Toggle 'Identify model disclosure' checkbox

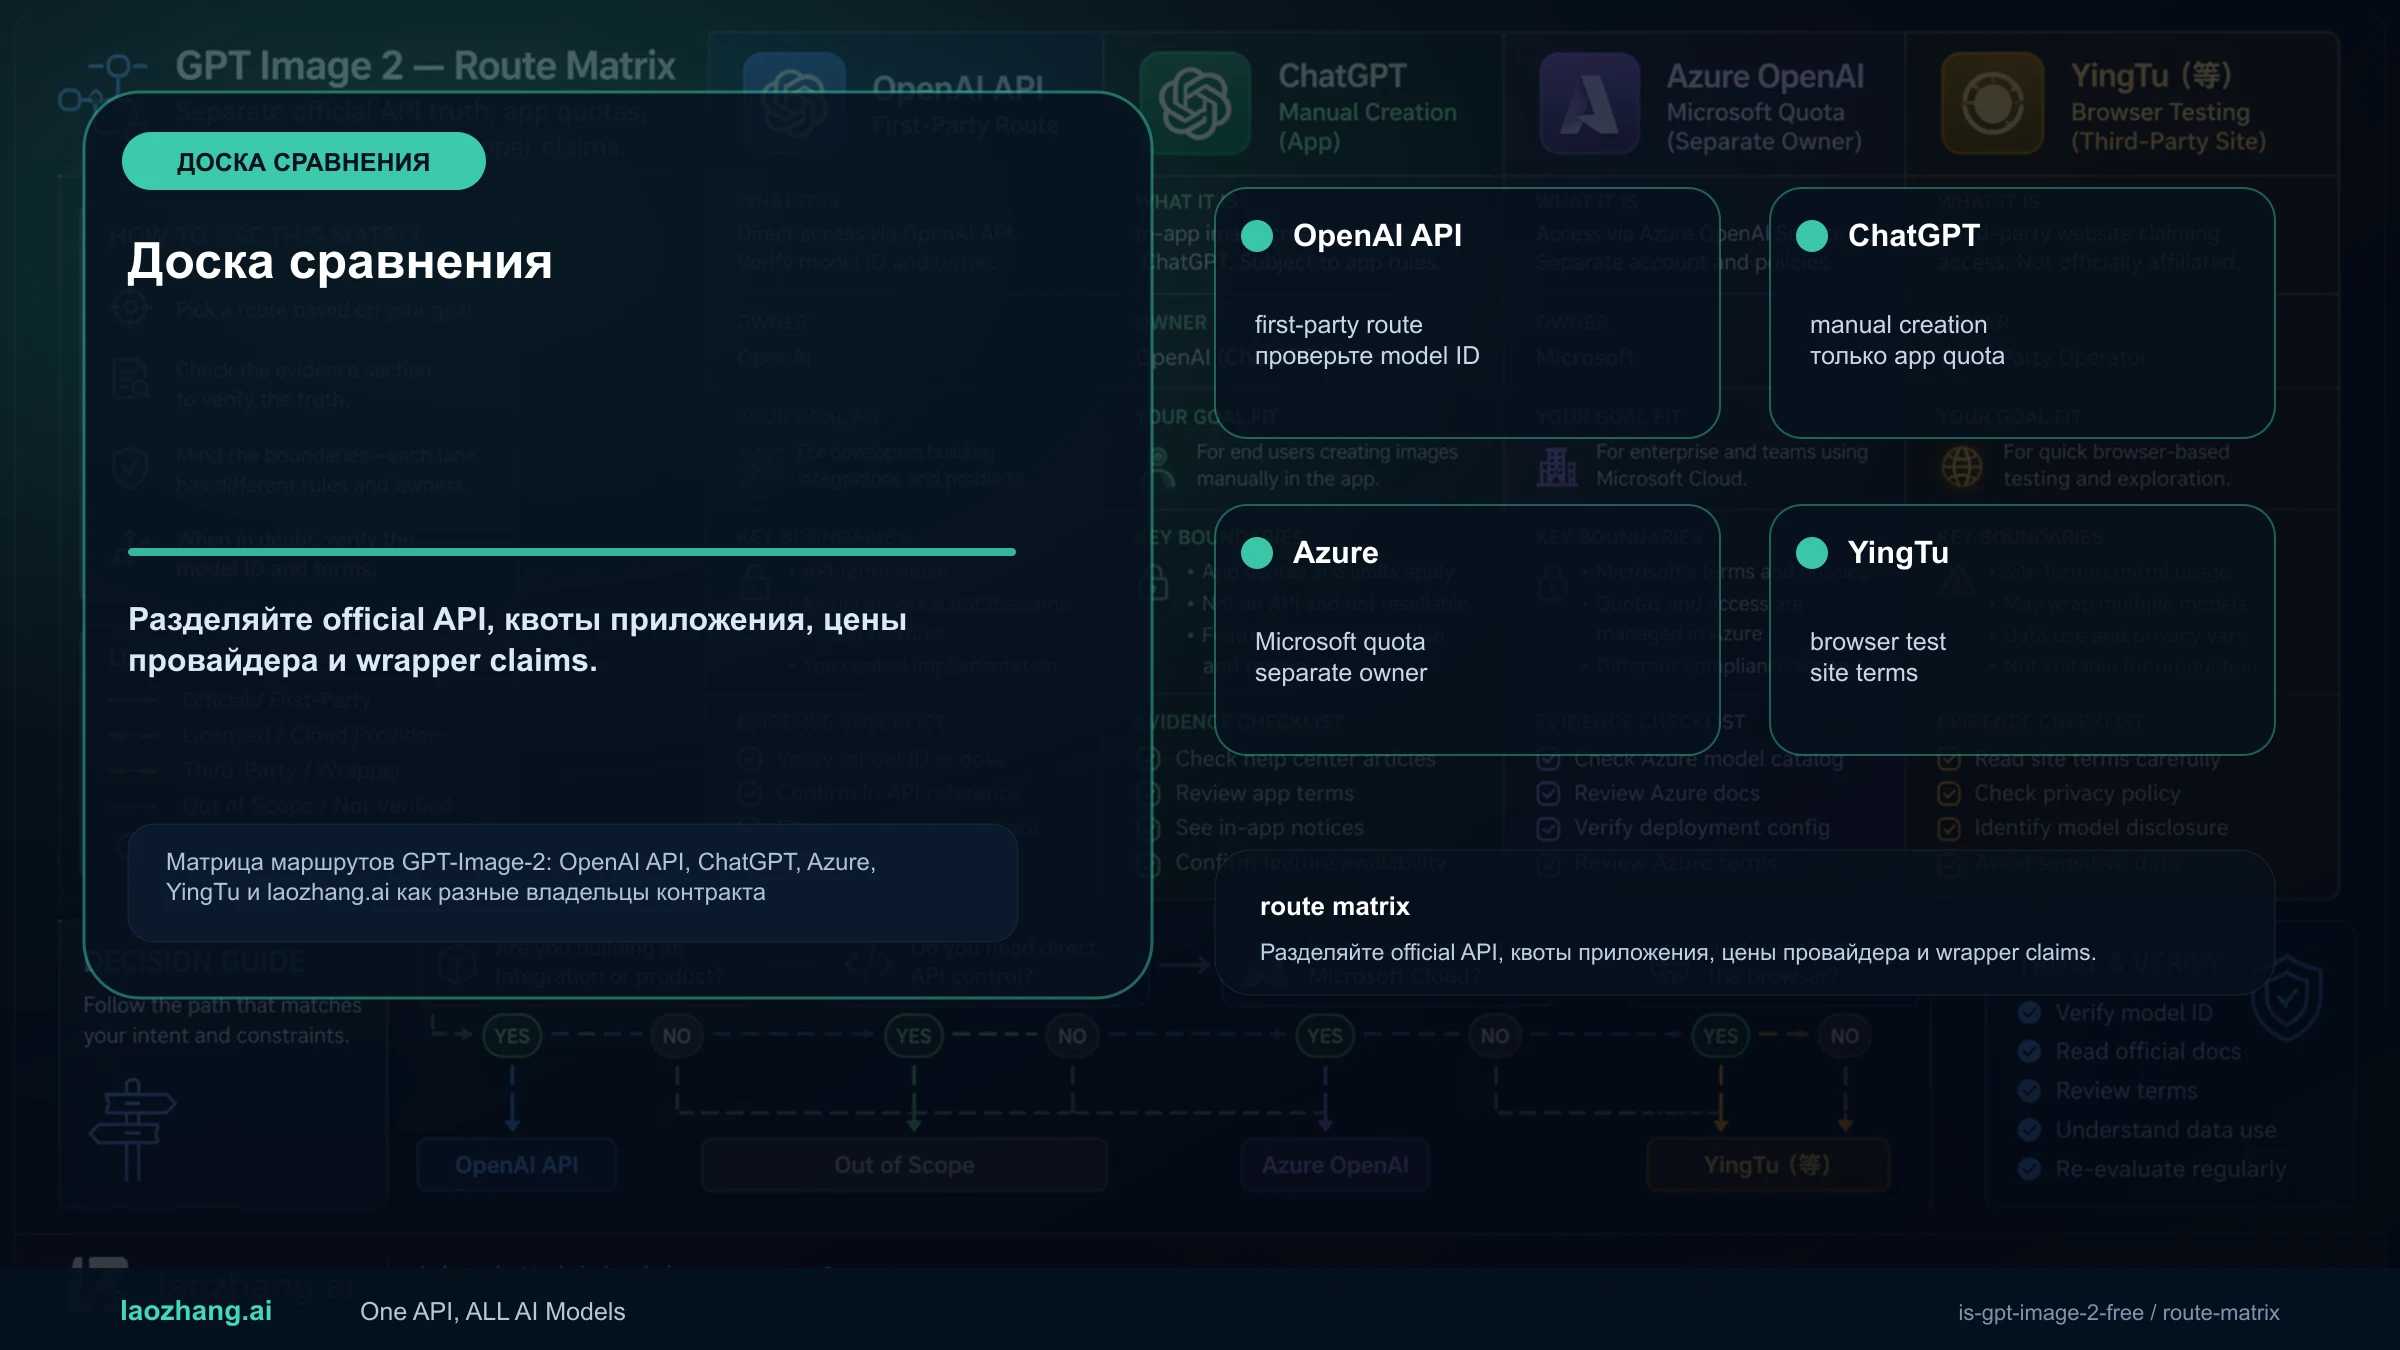click(1949, 828)
